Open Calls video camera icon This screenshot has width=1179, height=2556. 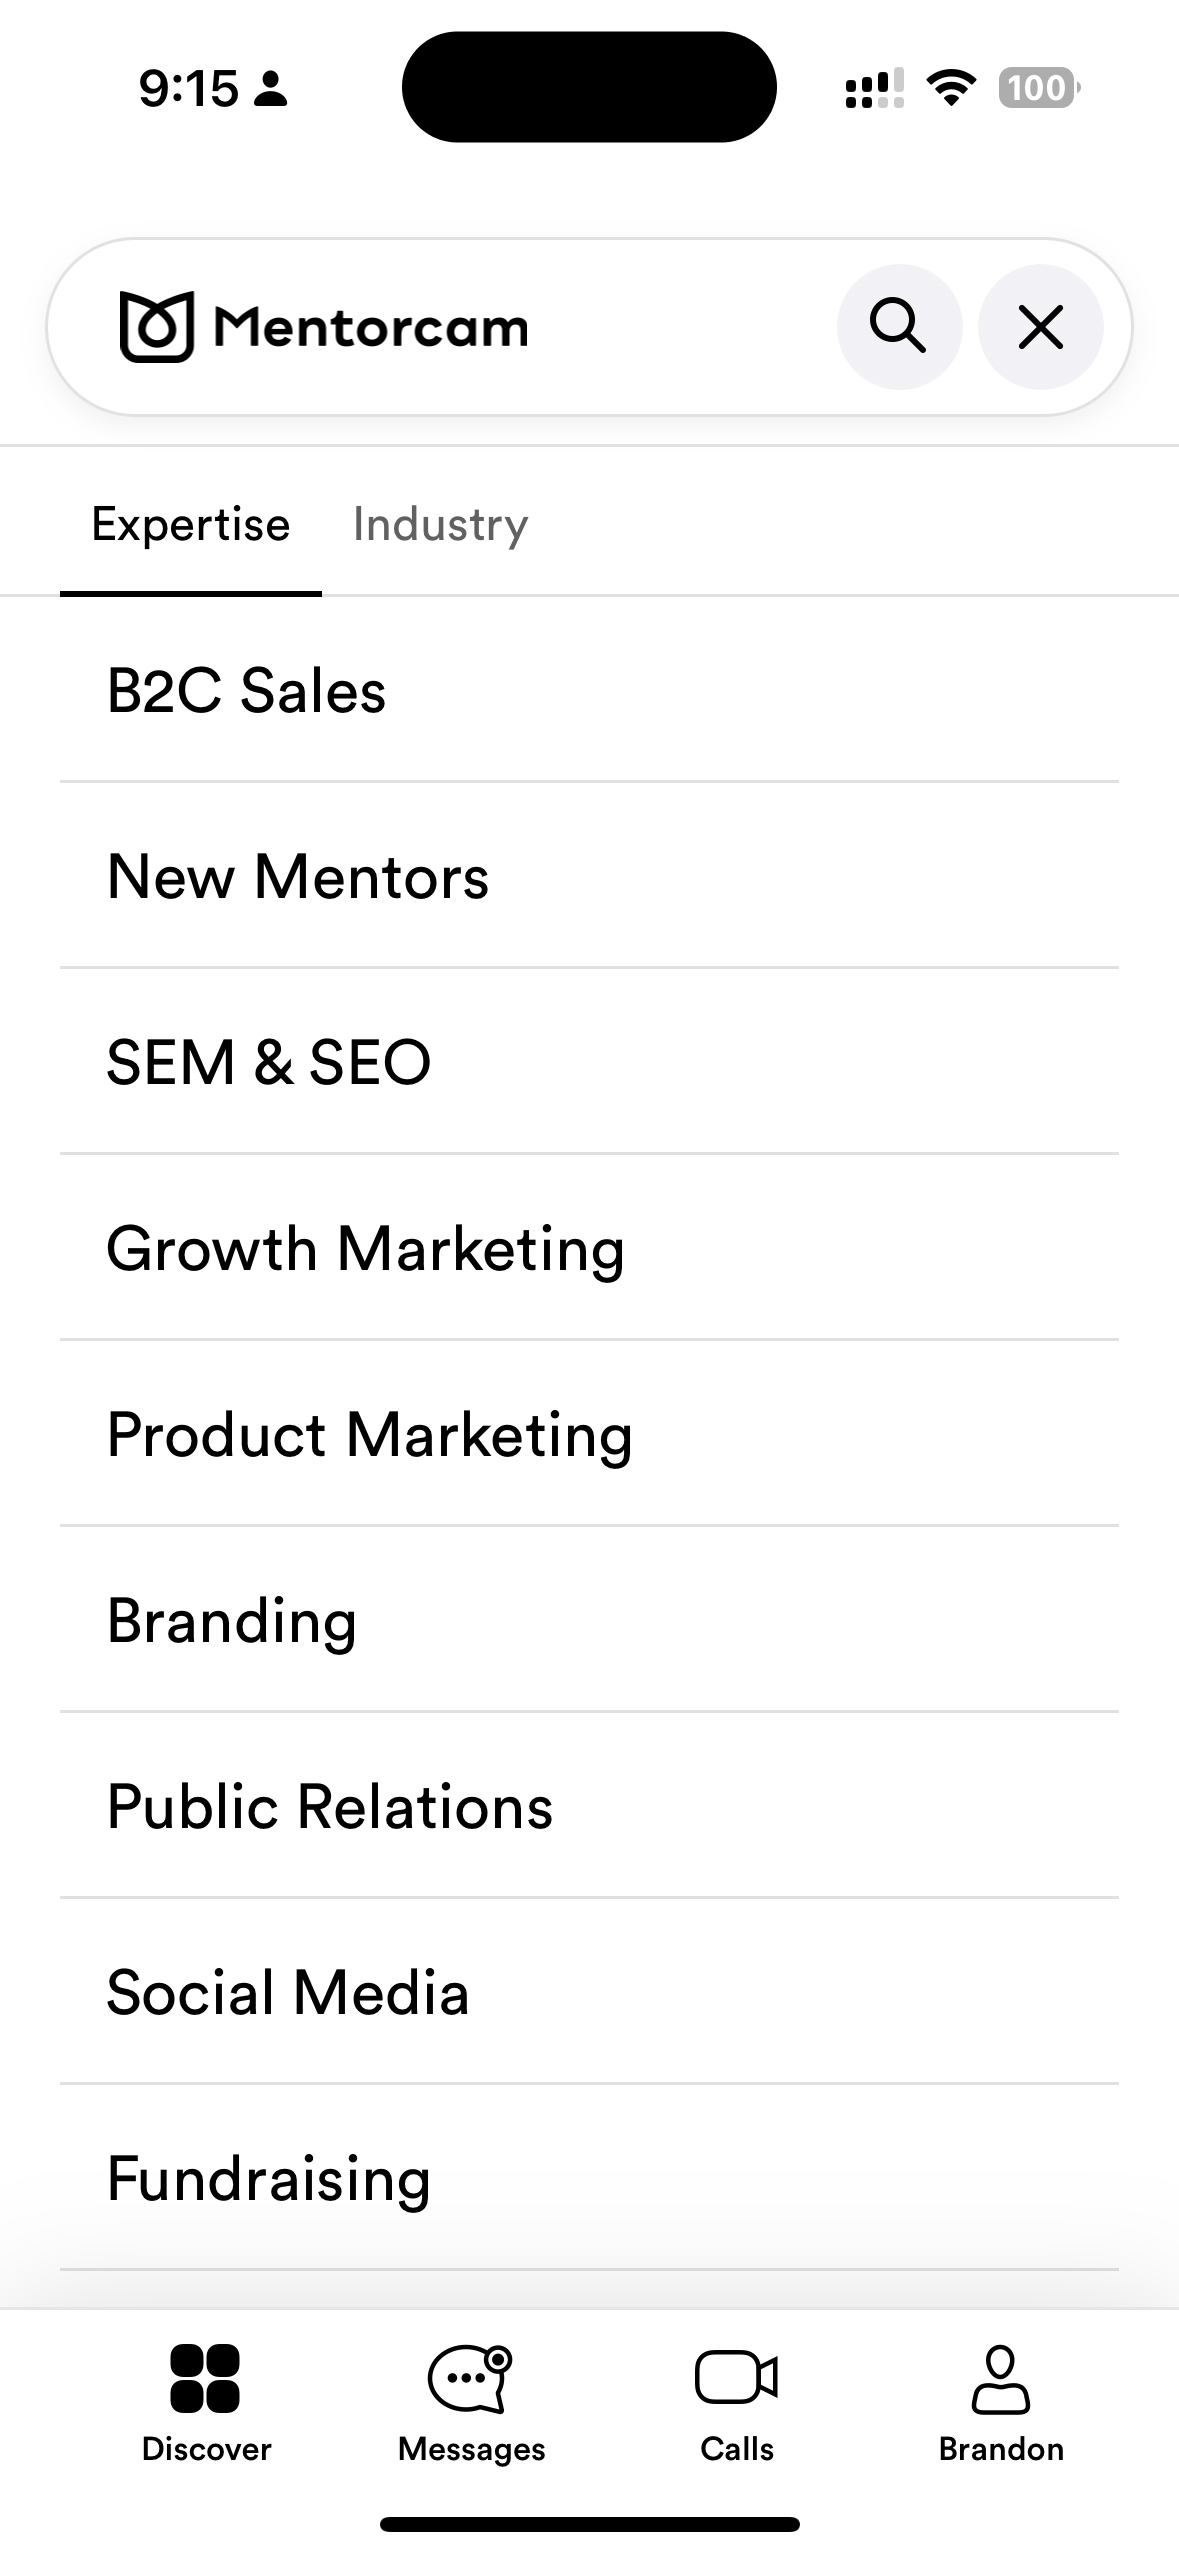point(736,2376)
